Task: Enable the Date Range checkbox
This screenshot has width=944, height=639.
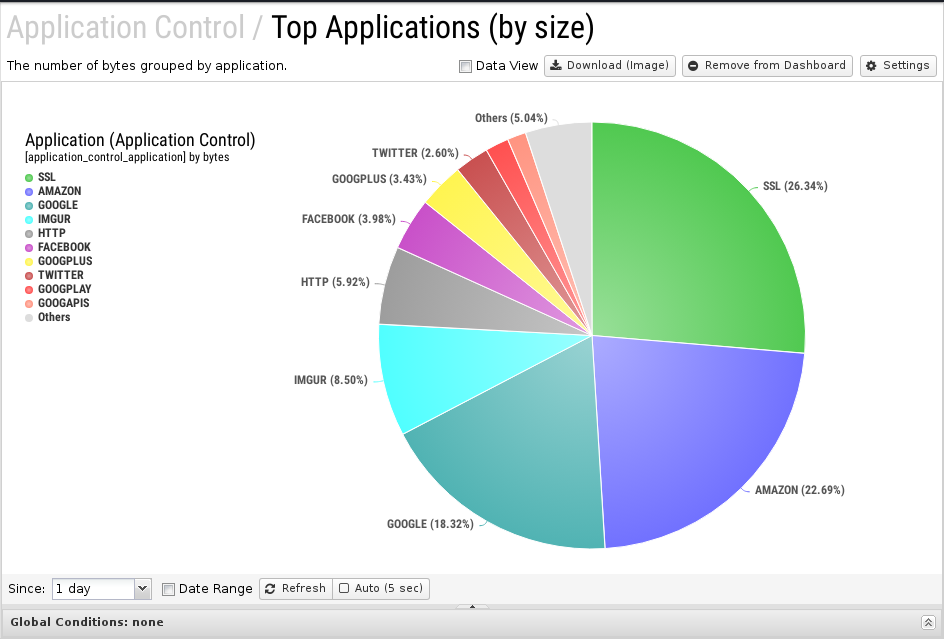Action: [169, 589]
